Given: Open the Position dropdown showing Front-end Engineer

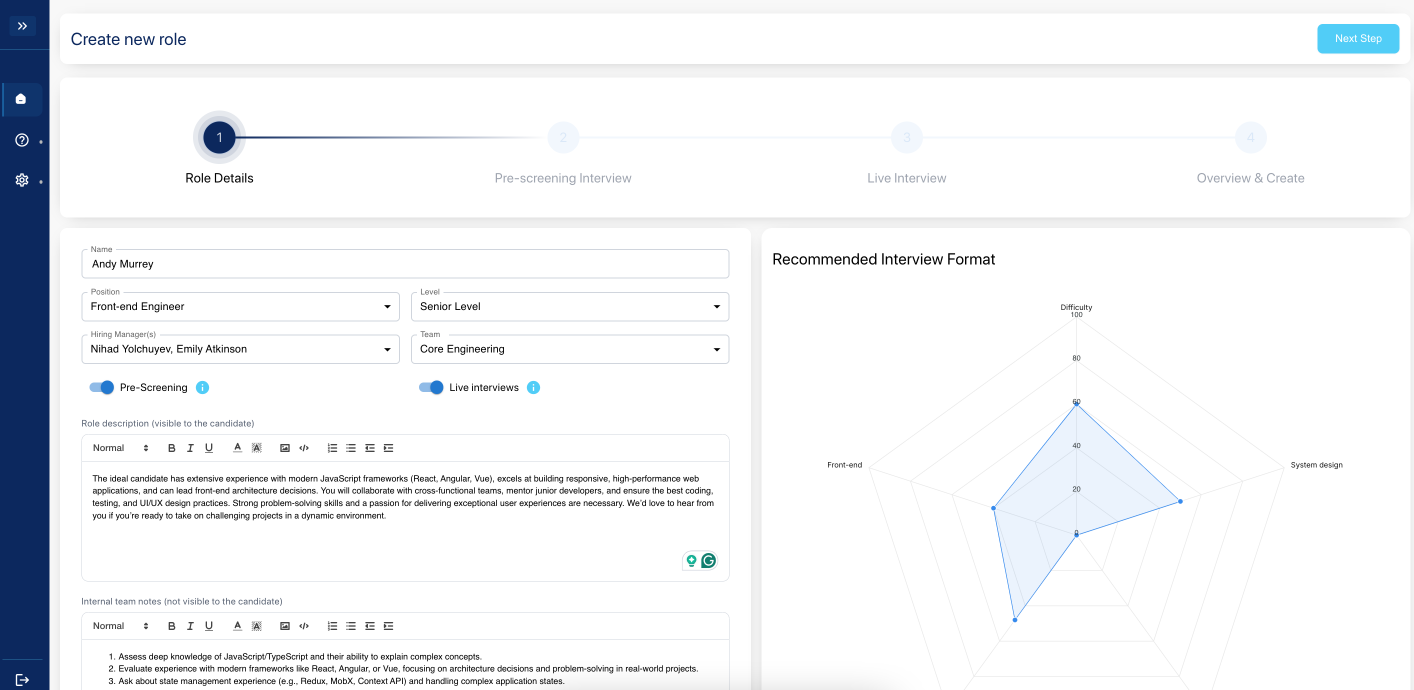Looking at the screenshot, I should coord(239,307).
